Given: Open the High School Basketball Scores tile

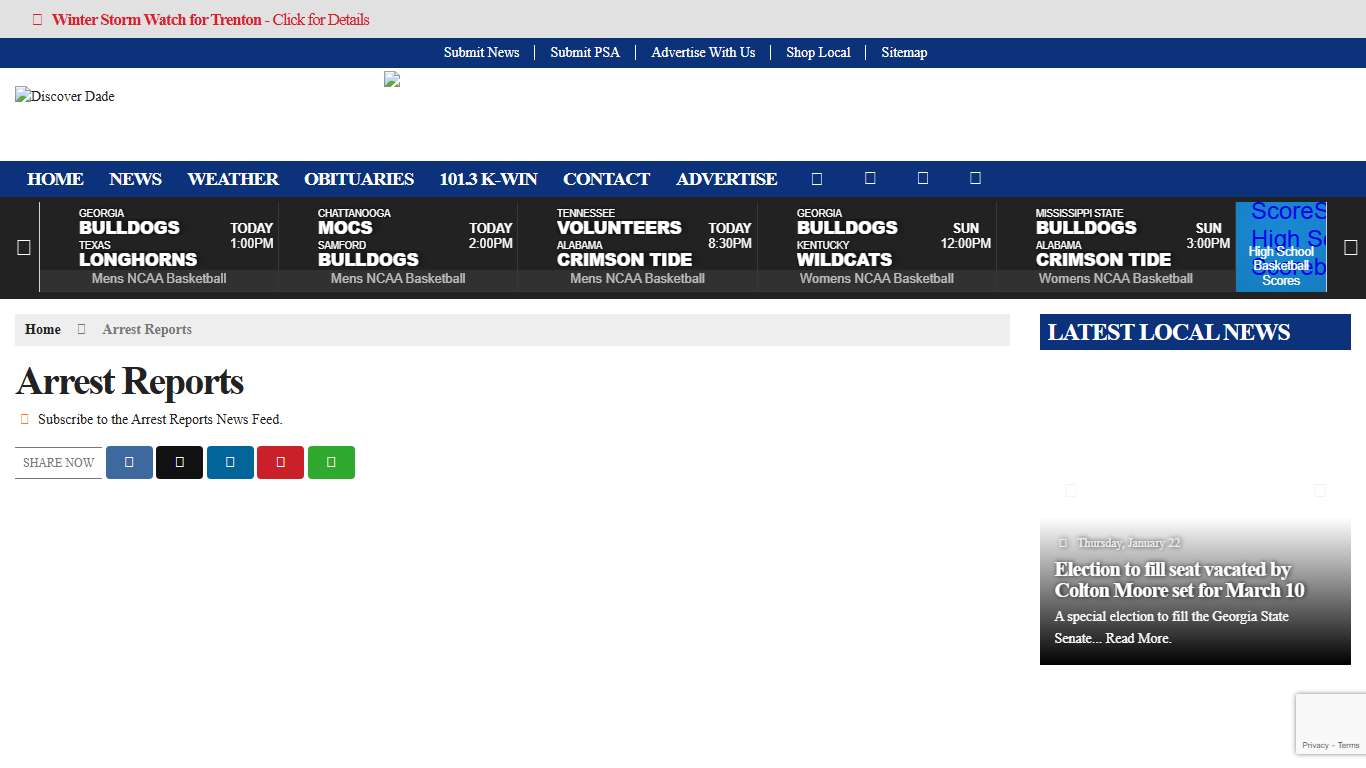Looking at the screenshot, I should 1281,266.
